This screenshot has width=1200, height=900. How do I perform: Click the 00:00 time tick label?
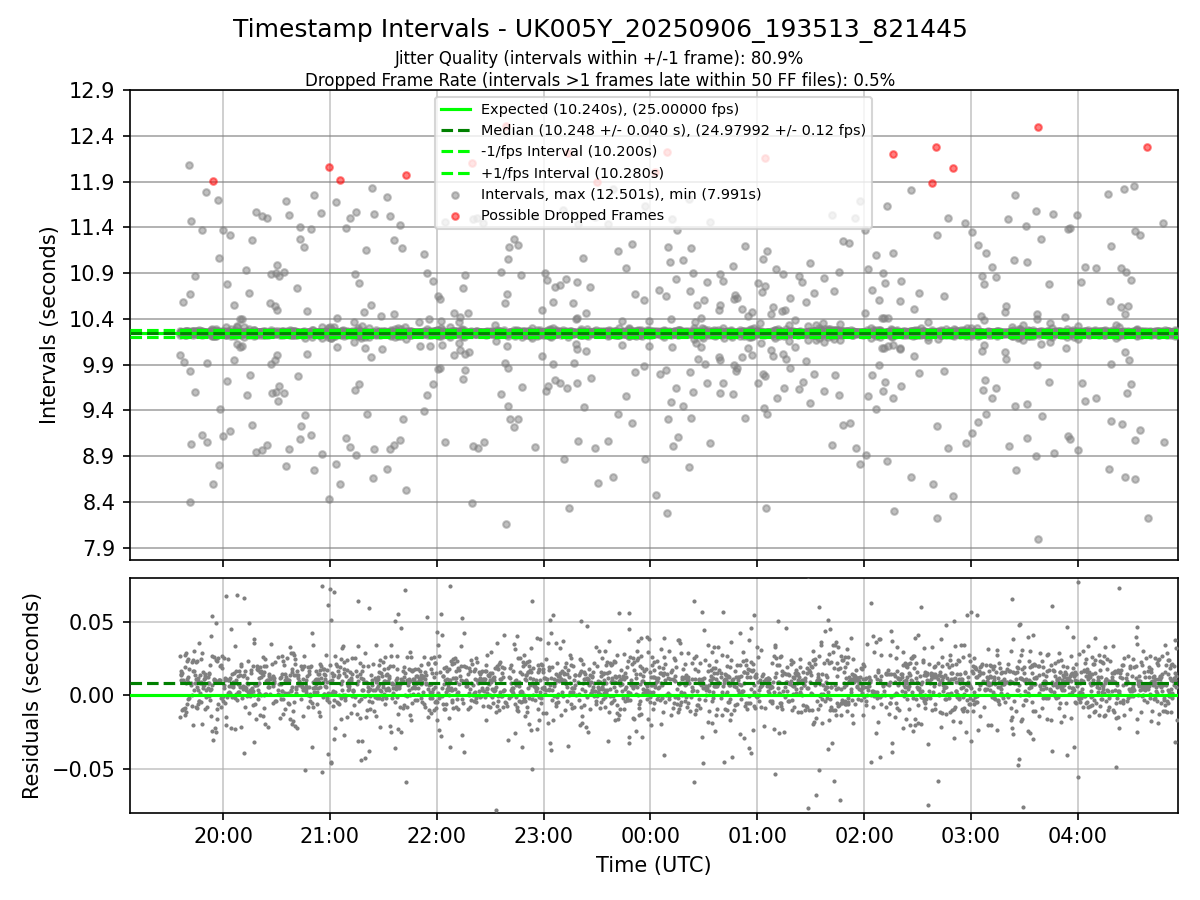pos(650,835)
